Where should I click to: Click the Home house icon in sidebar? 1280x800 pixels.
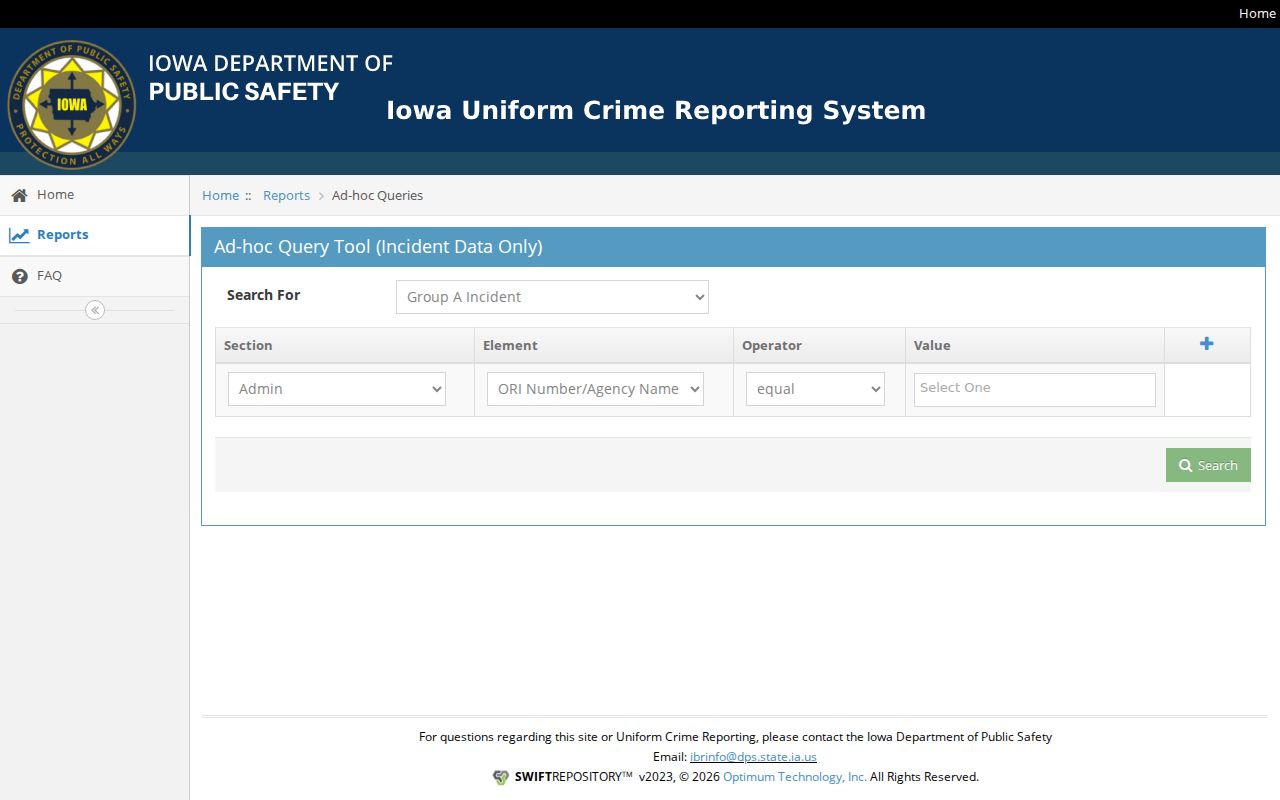19,196
